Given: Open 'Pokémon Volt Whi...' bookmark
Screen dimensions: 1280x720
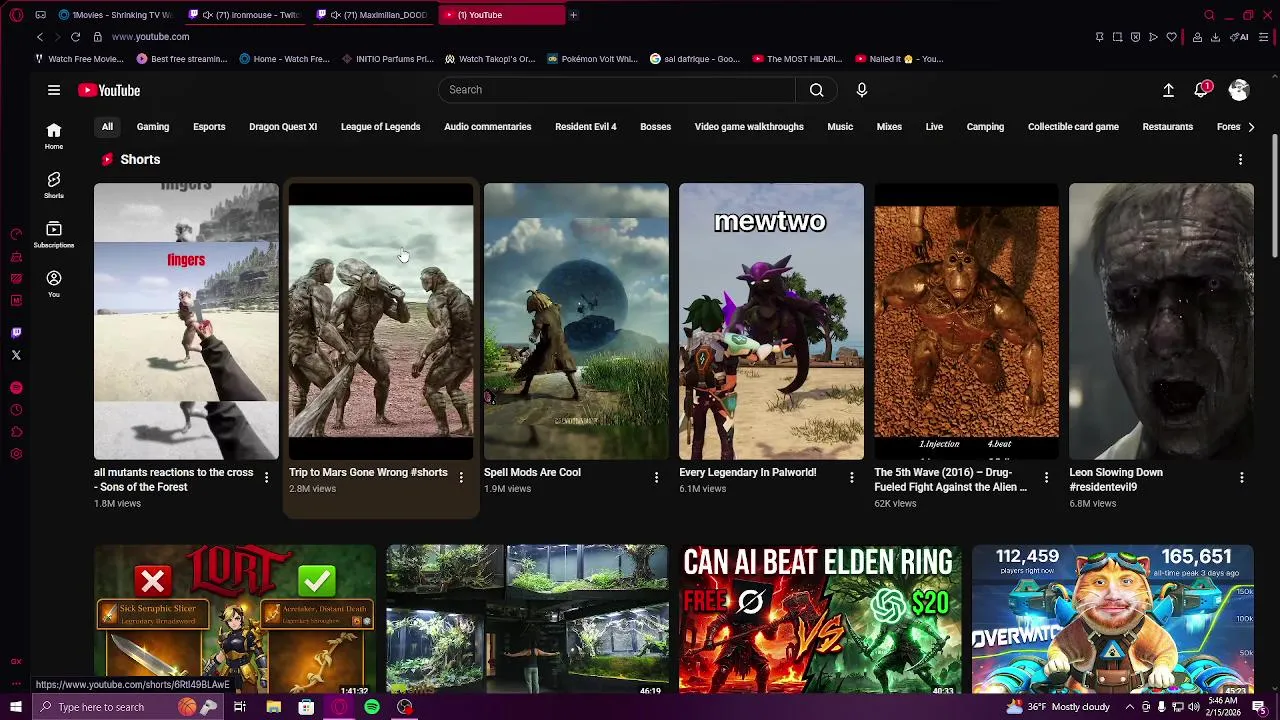Looking at the screenshot, I should (592, 59).
